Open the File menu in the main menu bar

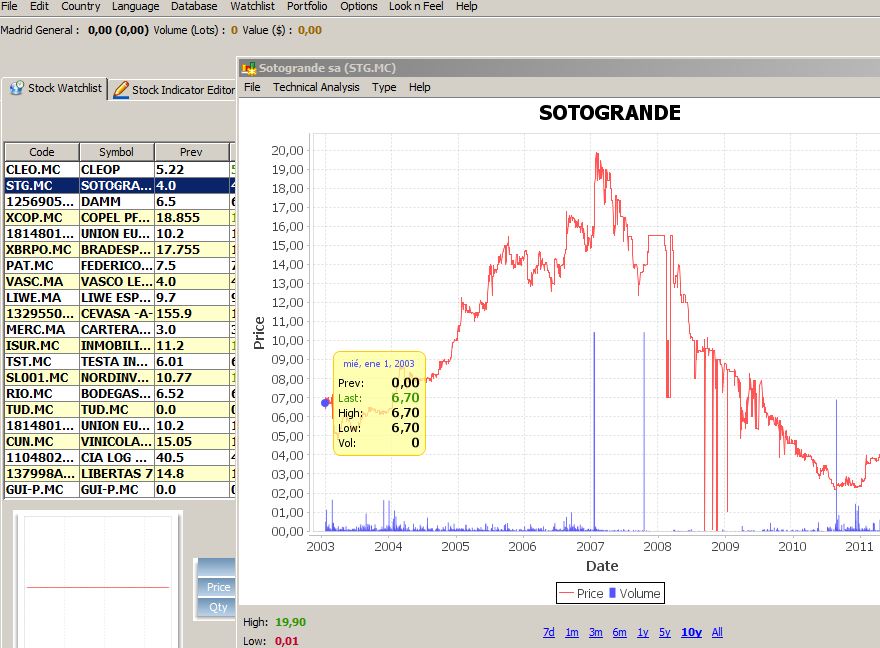[9, 6]
